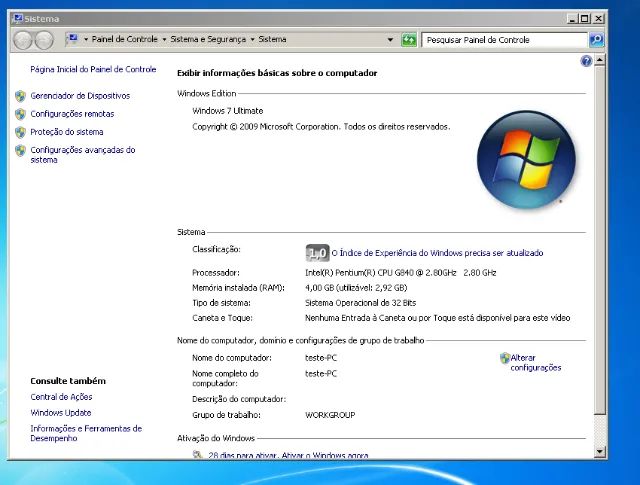Click the computer icon in address bar

72,39
